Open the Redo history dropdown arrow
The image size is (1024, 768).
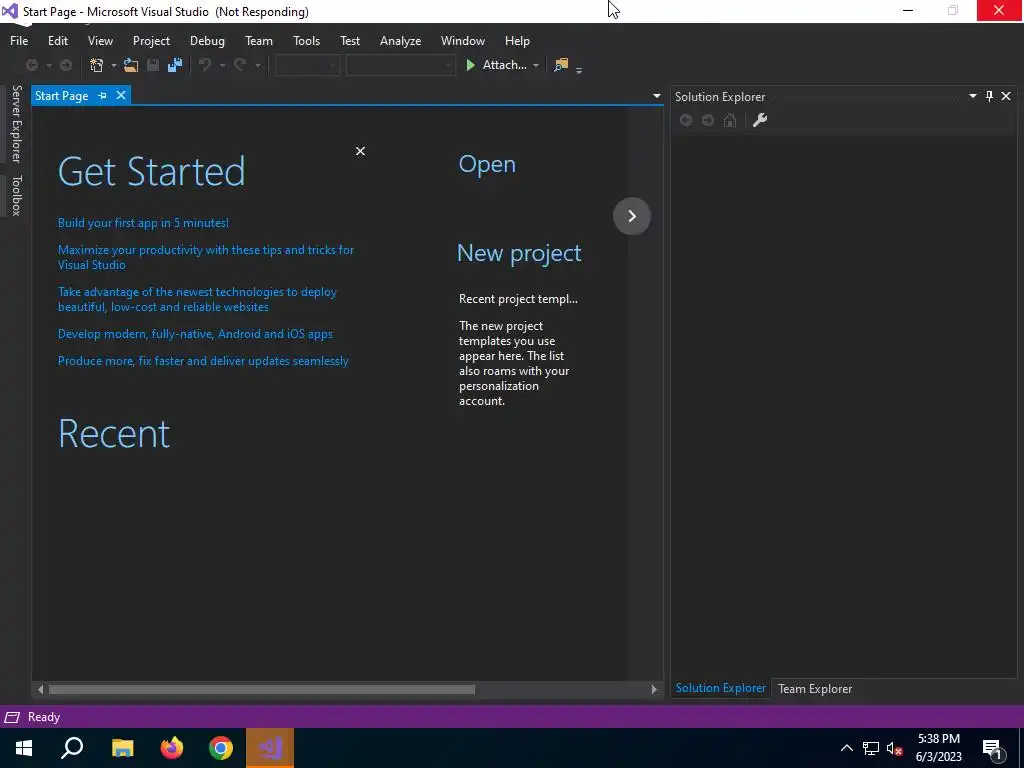tap(257, 65)
